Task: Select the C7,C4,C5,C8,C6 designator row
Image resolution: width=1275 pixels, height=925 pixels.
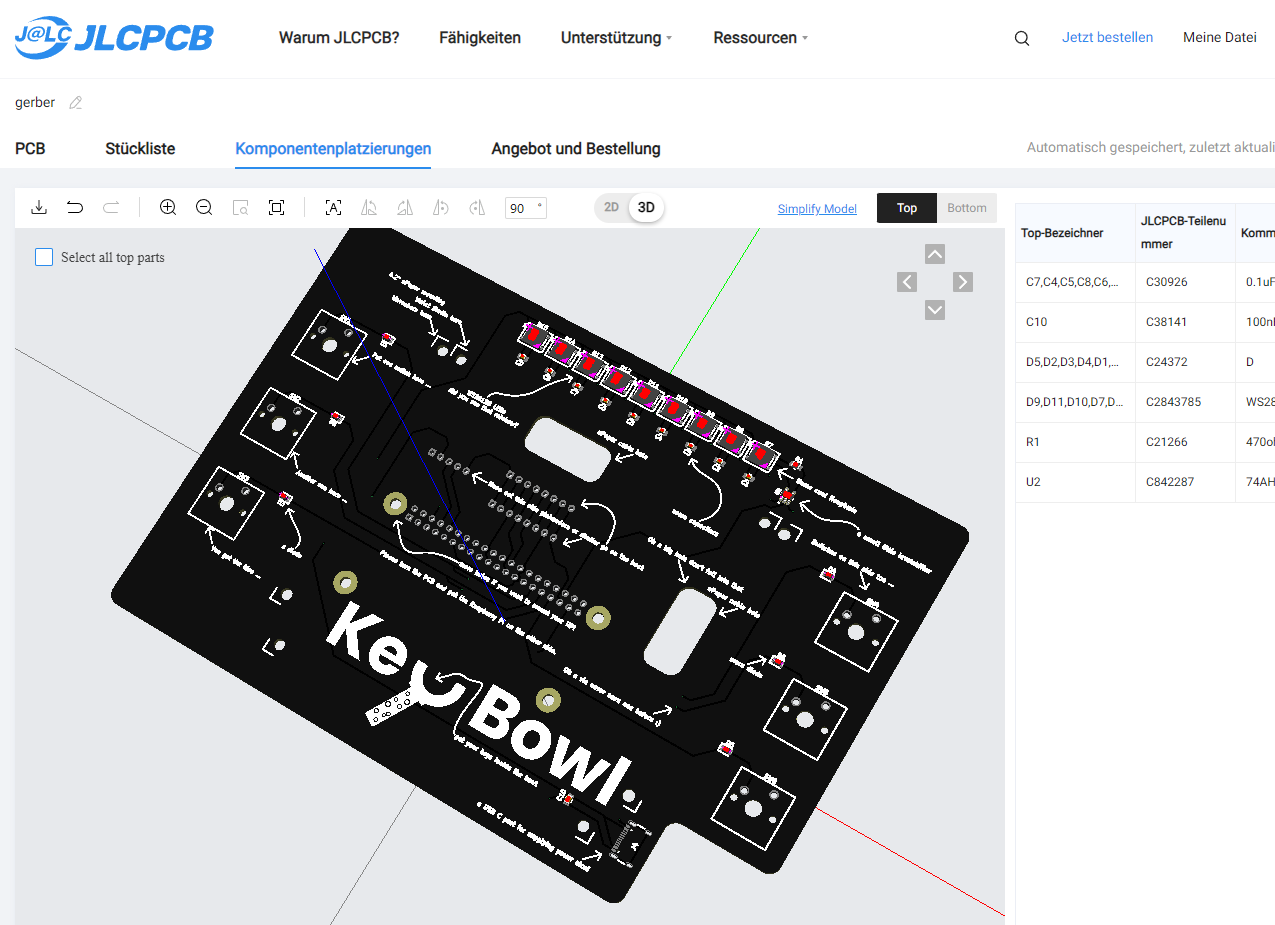Action: tap(1145, 282)
